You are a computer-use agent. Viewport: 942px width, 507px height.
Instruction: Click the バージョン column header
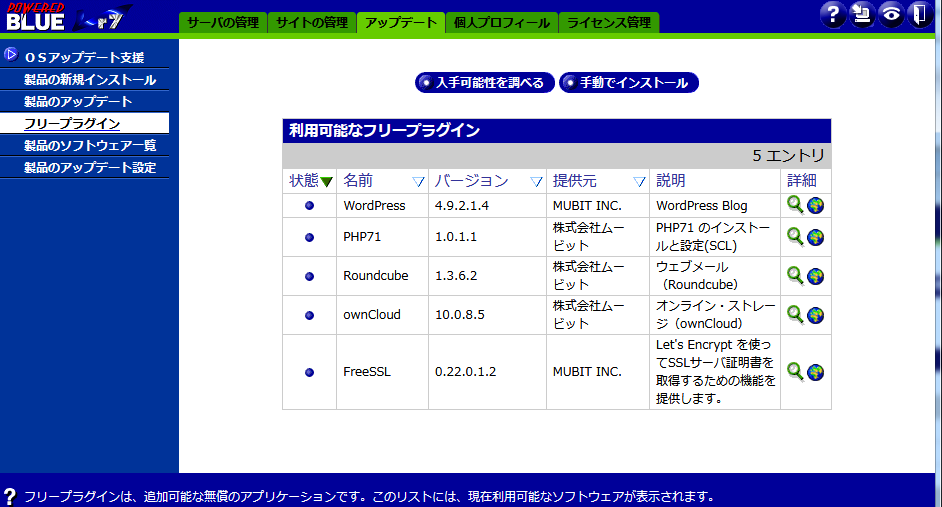[472, 181]
